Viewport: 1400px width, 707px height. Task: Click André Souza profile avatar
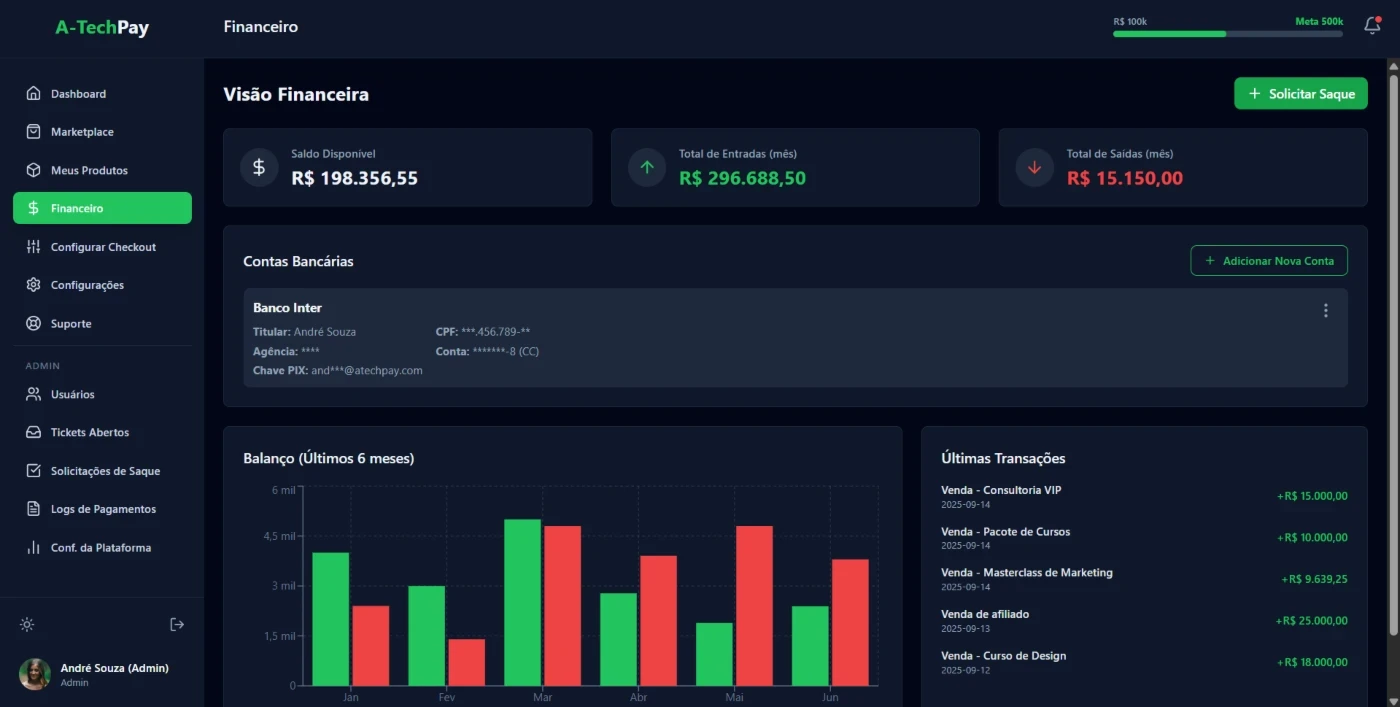(x=35, y=674)
